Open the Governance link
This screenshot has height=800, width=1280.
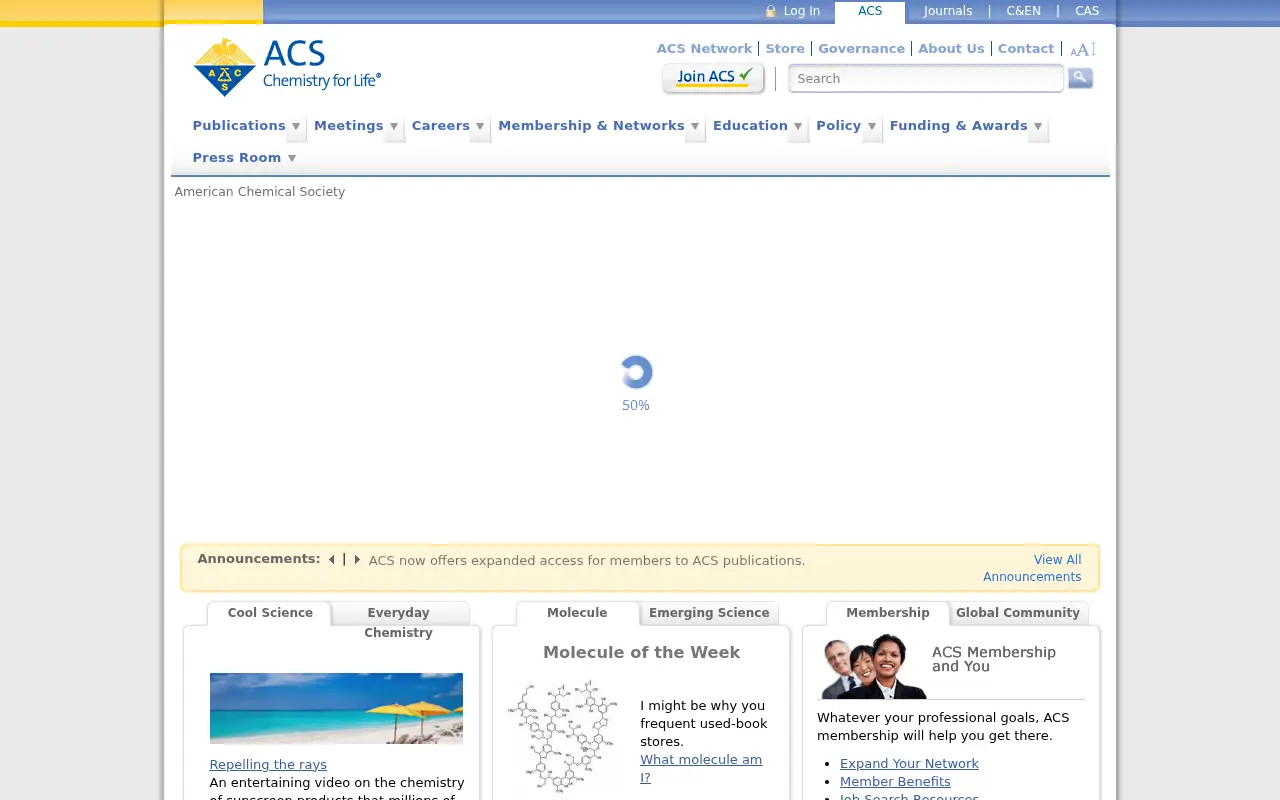tap(861, 48)
